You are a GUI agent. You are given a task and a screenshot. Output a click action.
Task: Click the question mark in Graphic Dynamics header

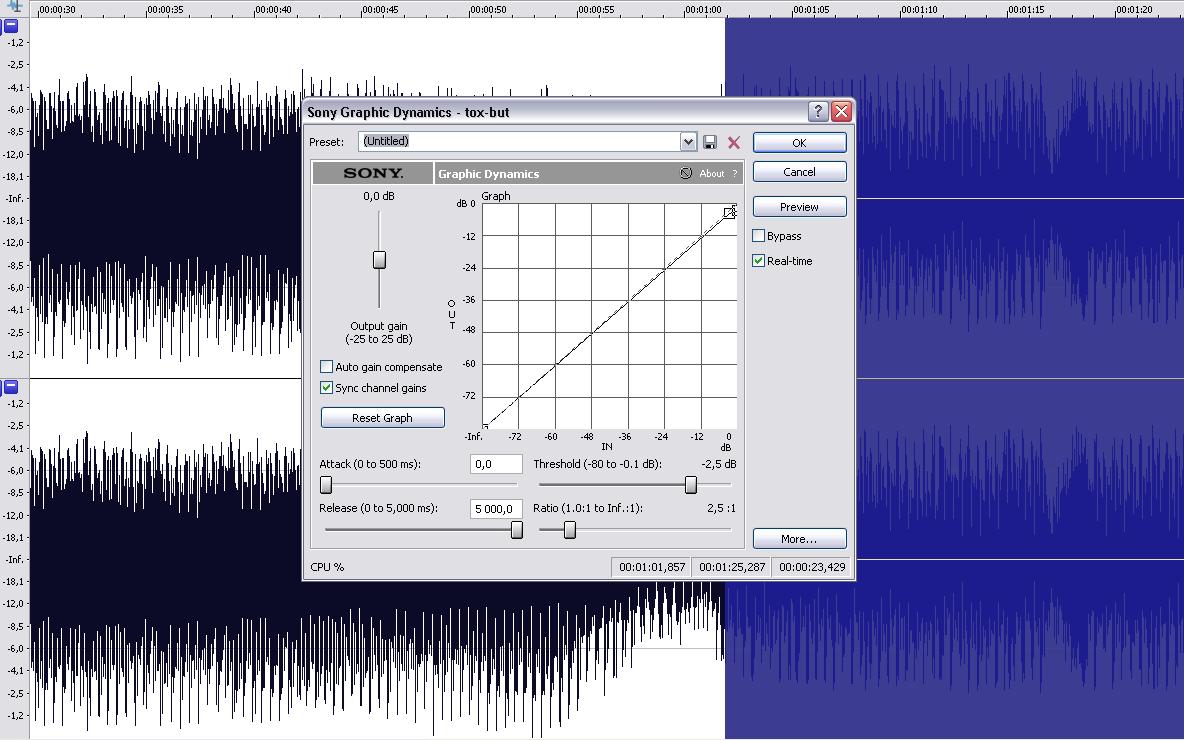pyautogui.click(x=734, y=174)
